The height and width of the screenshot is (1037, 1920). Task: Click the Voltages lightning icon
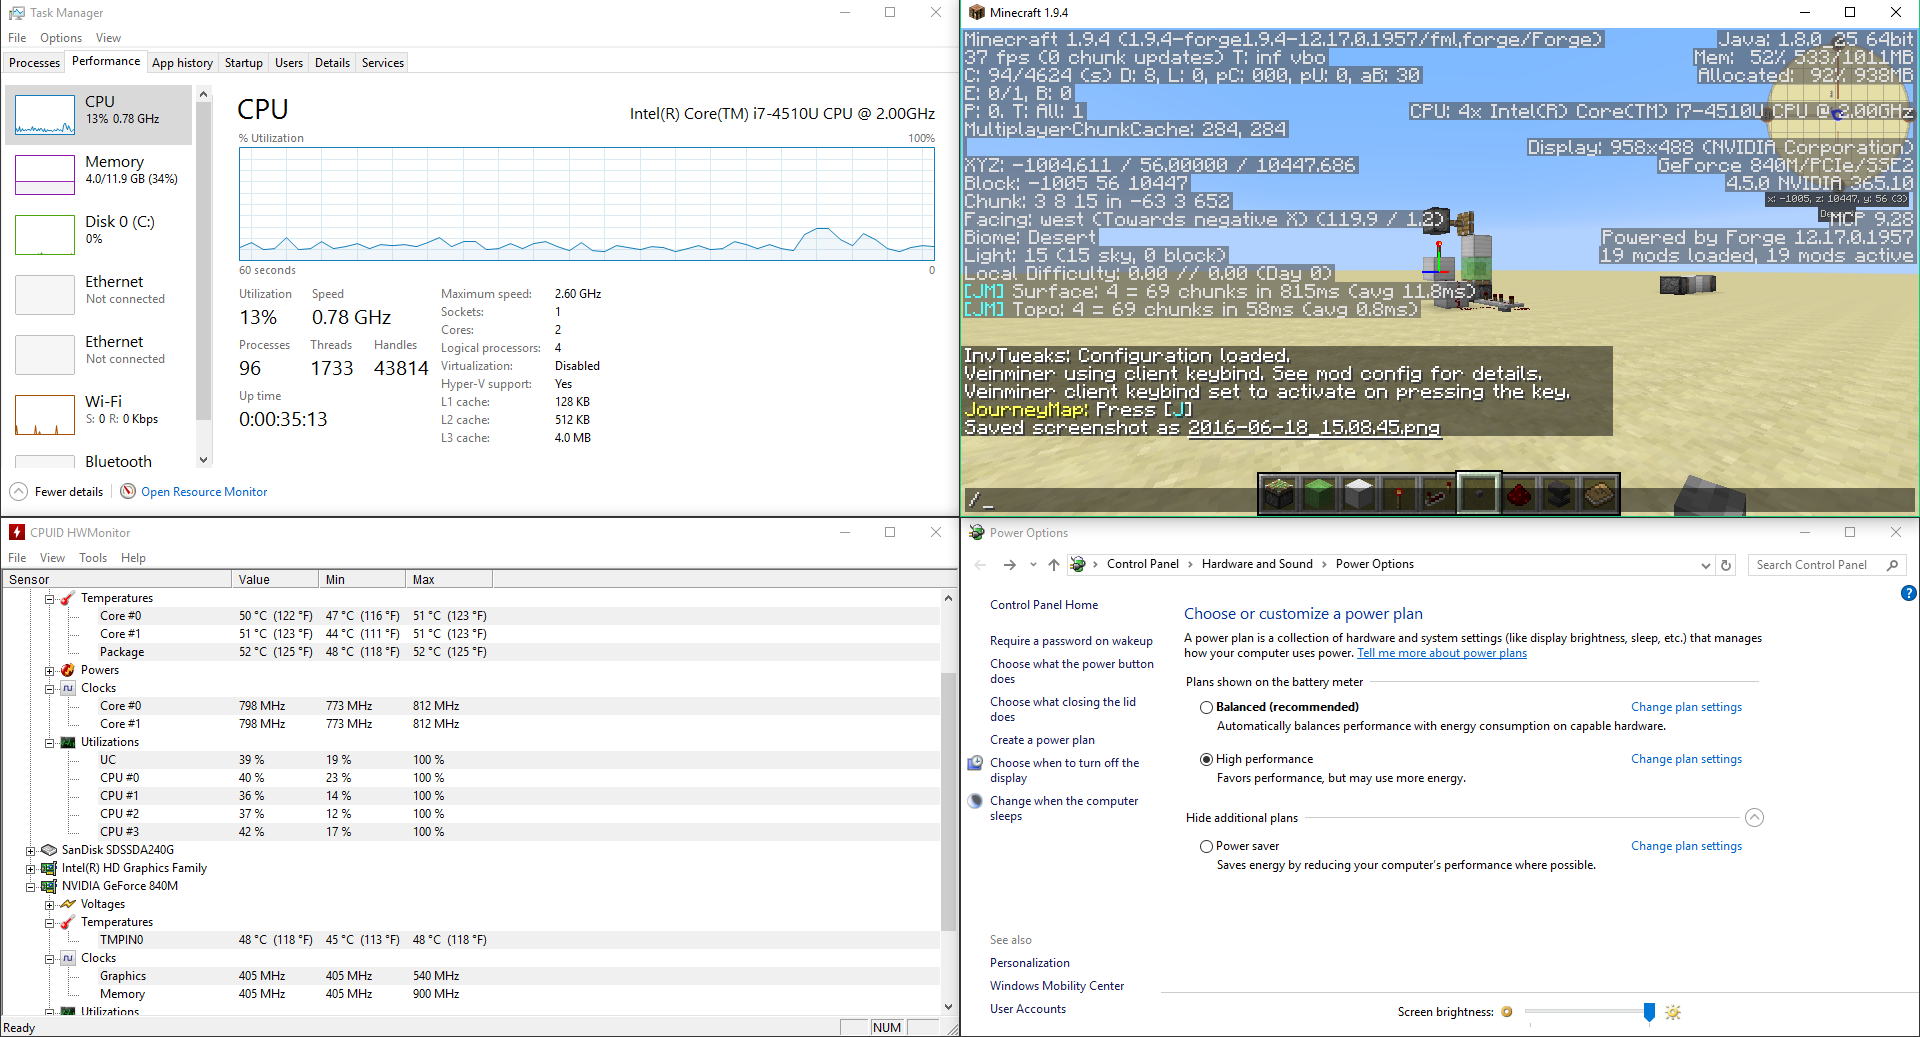[x=68, y=904]
